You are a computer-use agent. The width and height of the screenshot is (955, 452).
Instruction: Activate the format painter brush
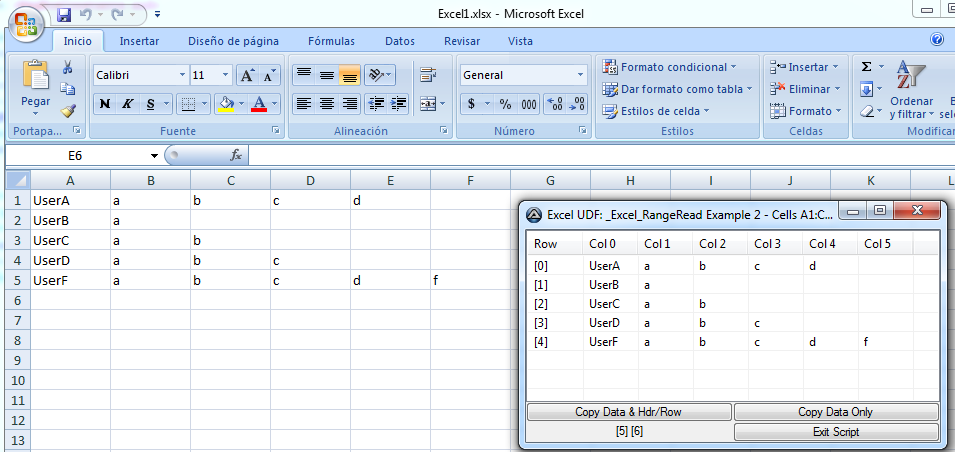pyautogui.click(x=68, y=111)
